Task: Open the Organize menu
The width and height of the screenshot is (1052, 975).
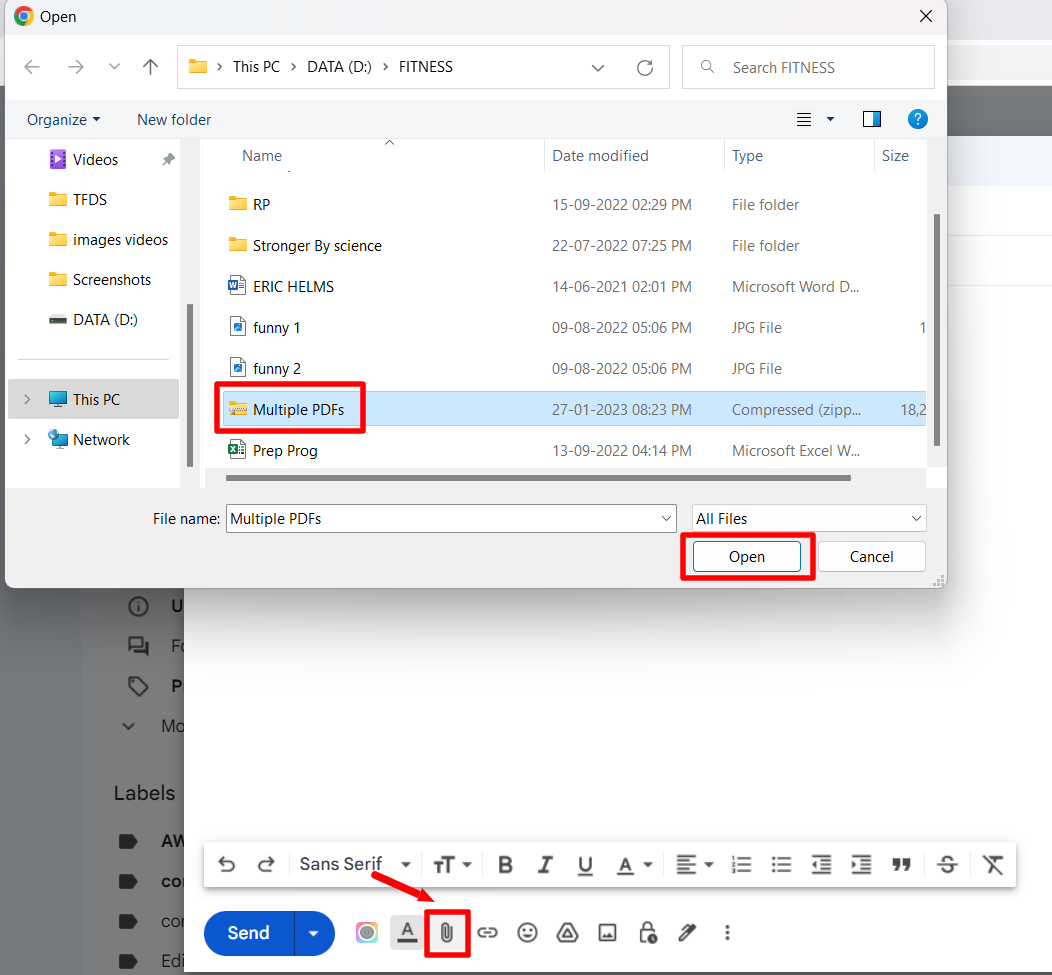Action: [63, 119]
